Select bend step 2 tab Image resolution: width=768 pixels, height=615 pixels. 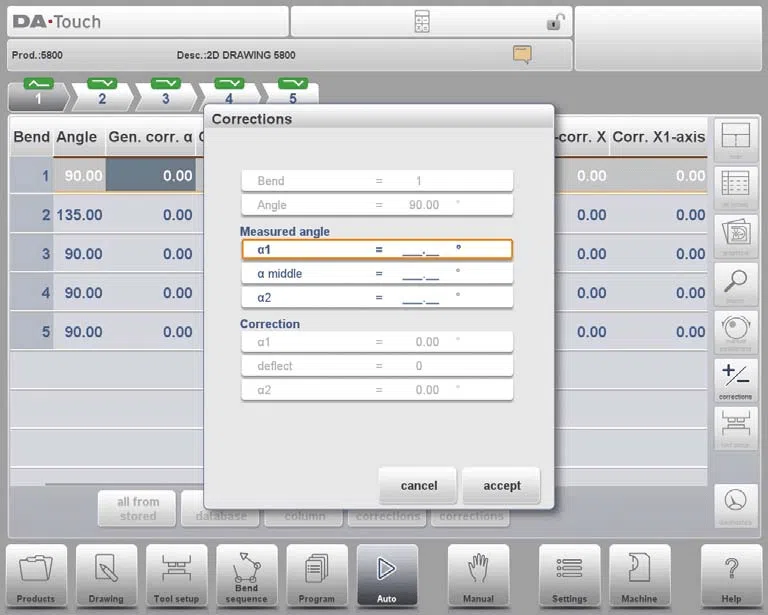pos(102,95)
